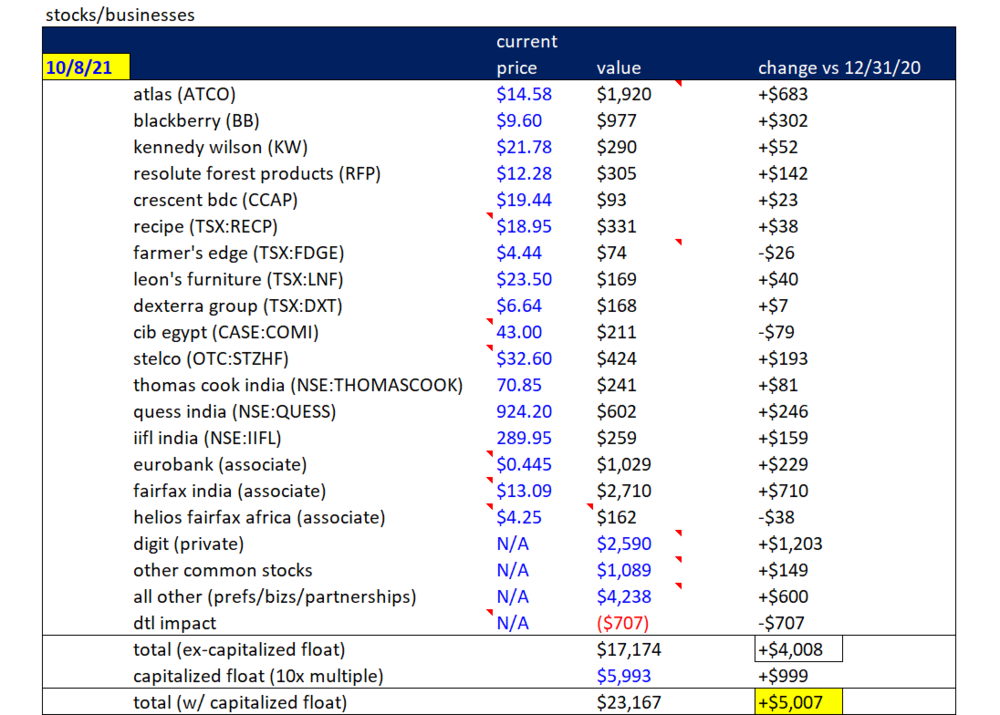This screenshot has height=715, width=1000.
Task: Select the quess india price 924.20
Action: click(x=524, y=411)
